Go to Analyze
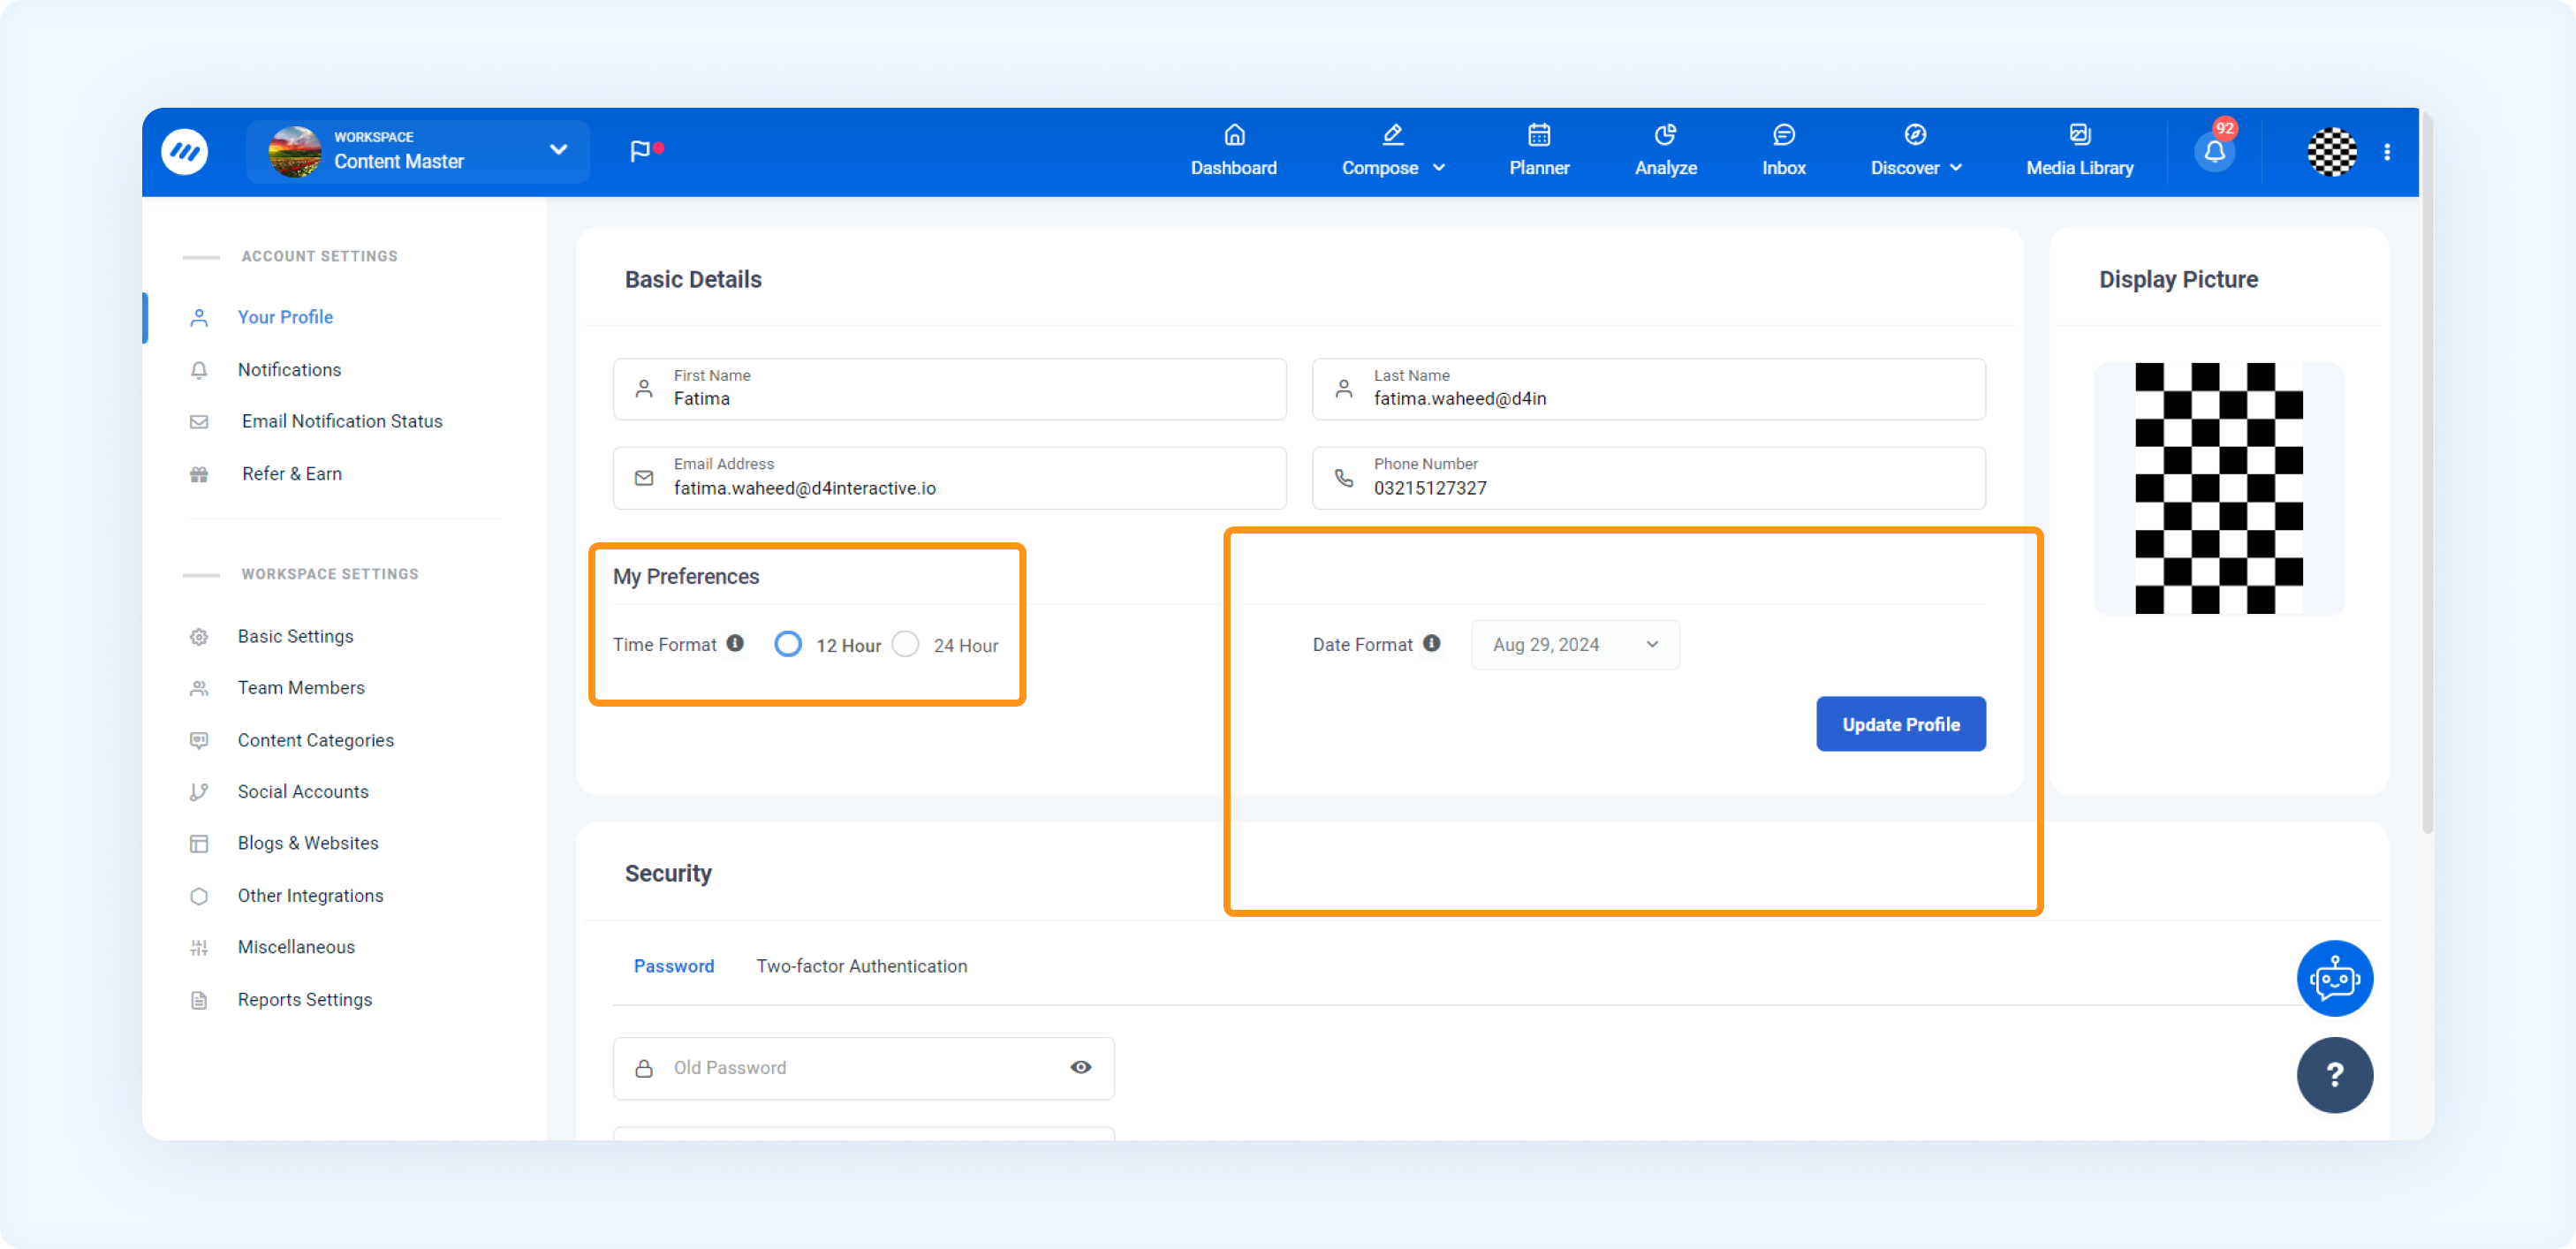Image resolution: width=2576 pixels, height=1249 pixels. tap(1665, 151)
